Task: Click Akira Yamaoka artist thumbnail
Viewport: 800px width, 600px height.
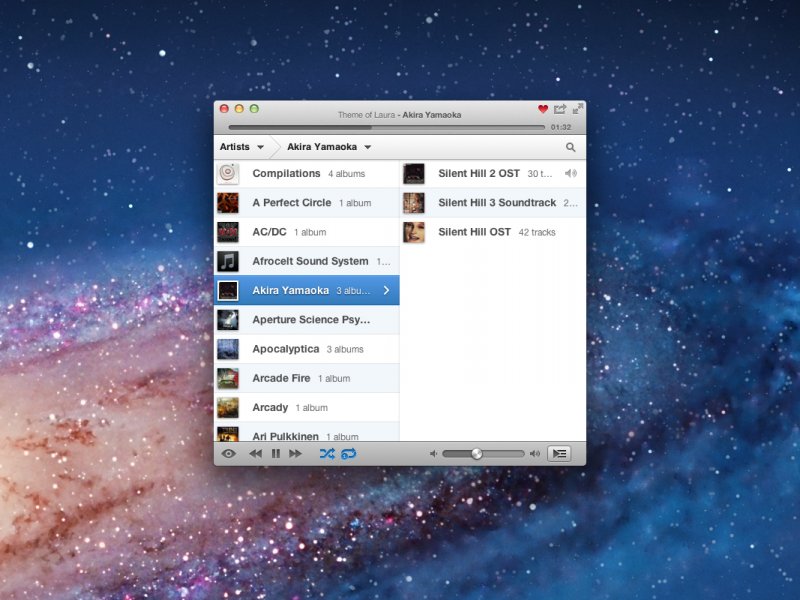Action: coord(228,290)
